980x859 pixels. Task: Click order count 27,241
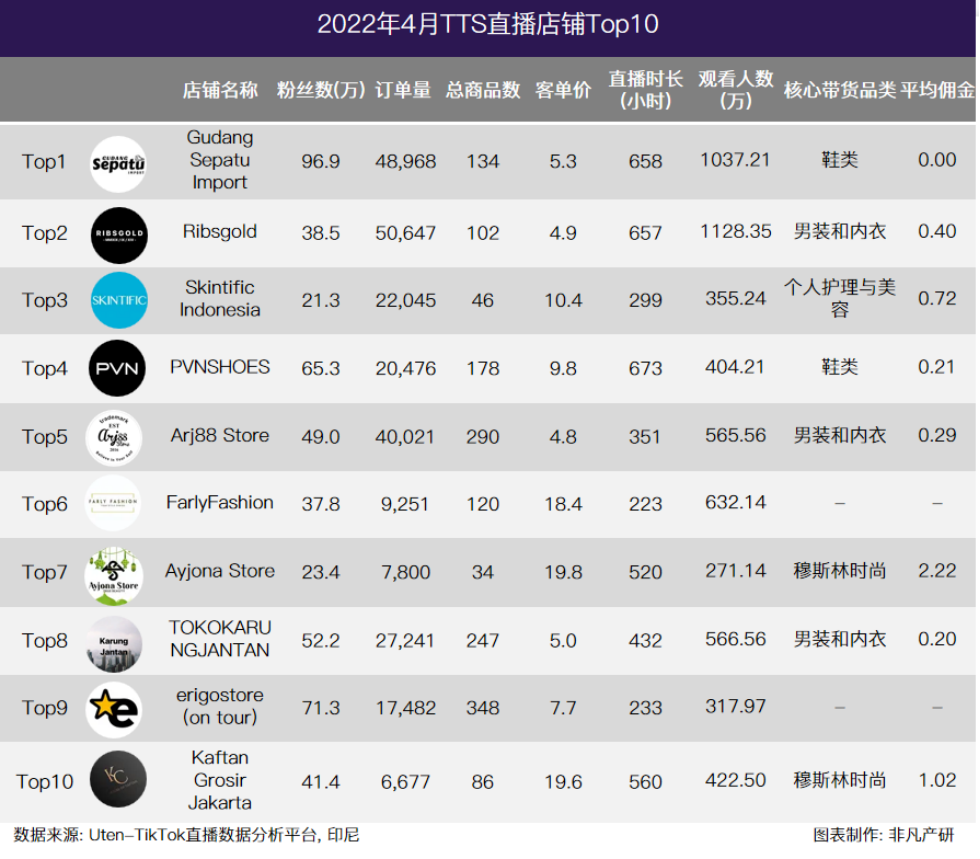click(405, 641)
